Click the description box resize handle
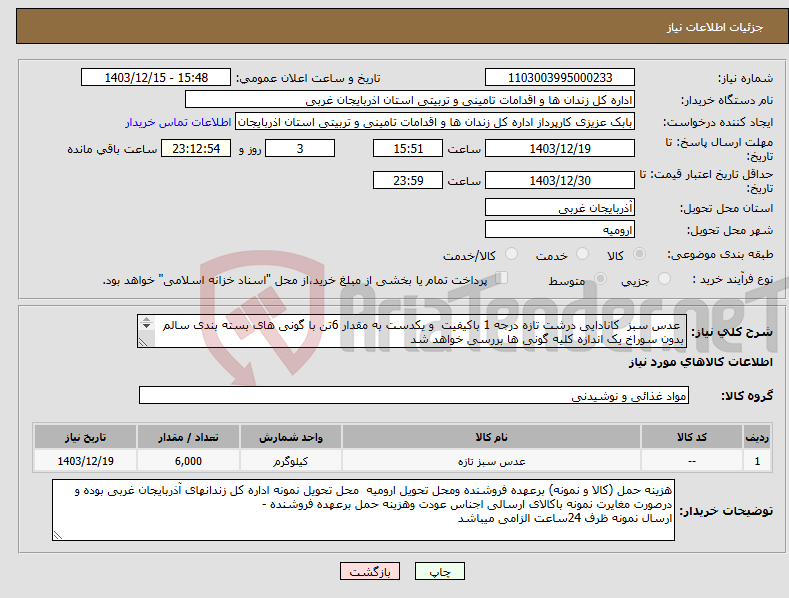 (142, 342)
